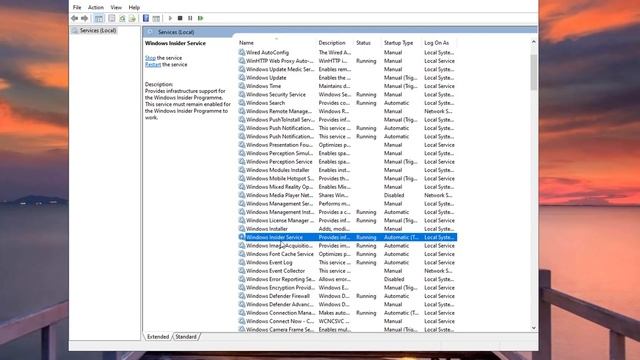Click the gear icon beside Windows Search
640x360 pixels.
point(242,103)
